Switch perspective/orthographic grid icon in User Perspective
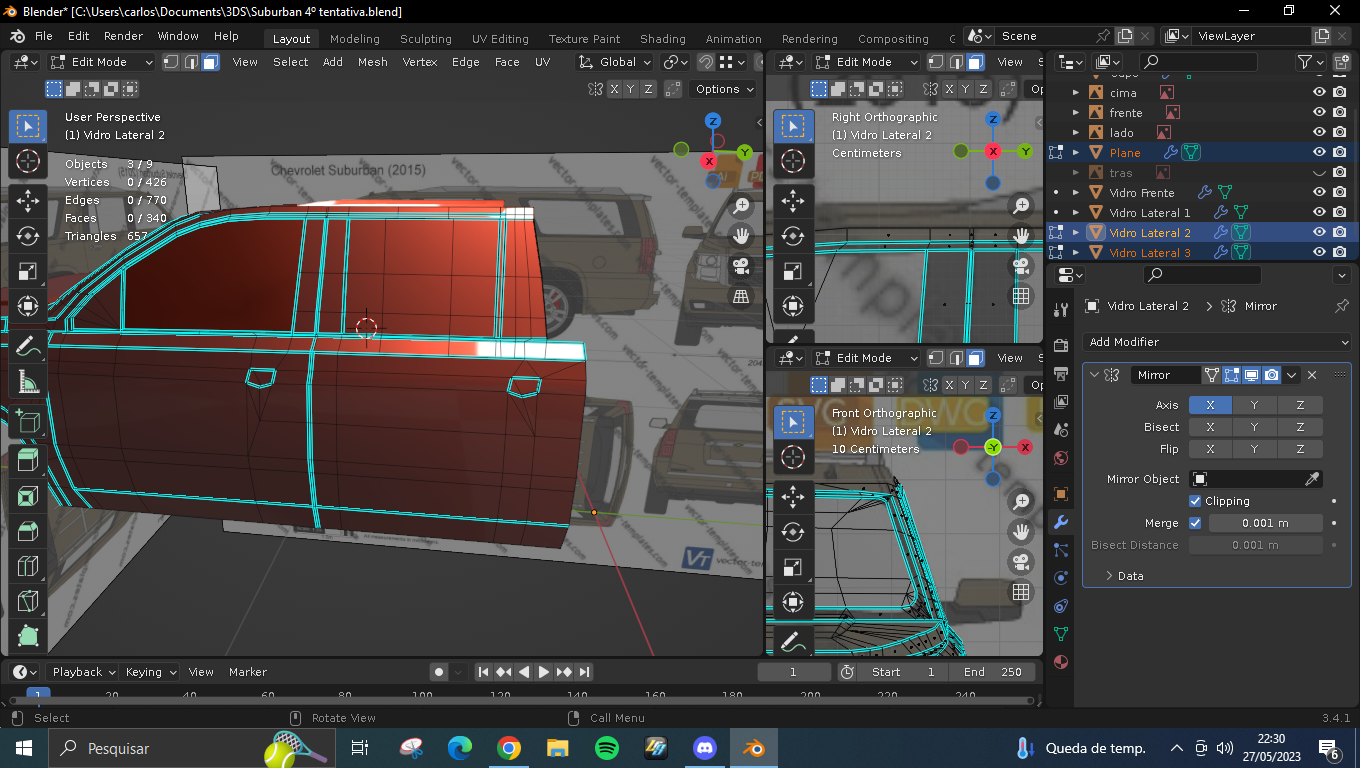The height and width of the screenshot is (768, 1360). [x=741, y=296]
